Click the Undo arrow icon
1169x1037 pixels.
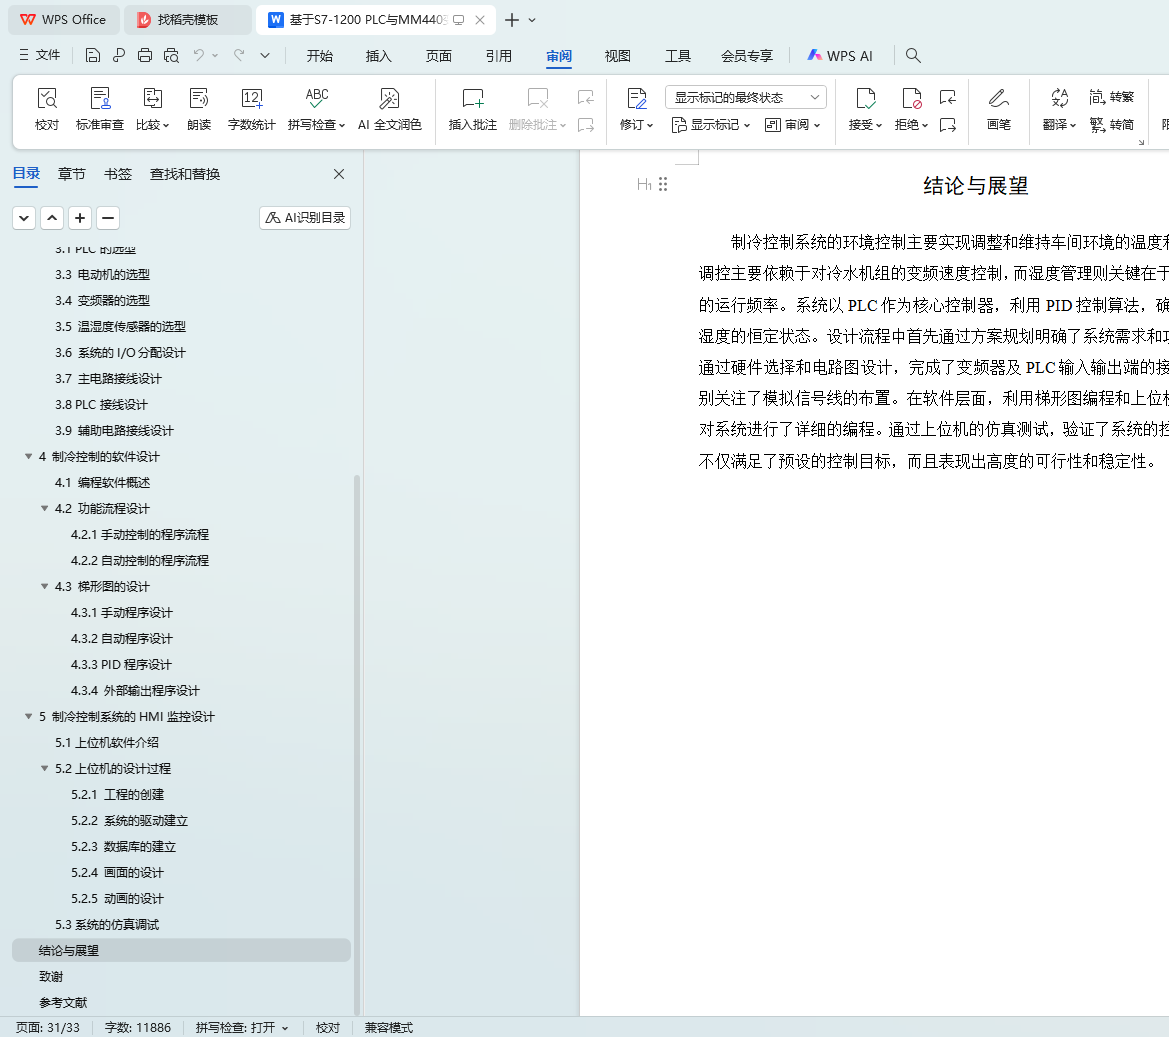pos(198,55)
